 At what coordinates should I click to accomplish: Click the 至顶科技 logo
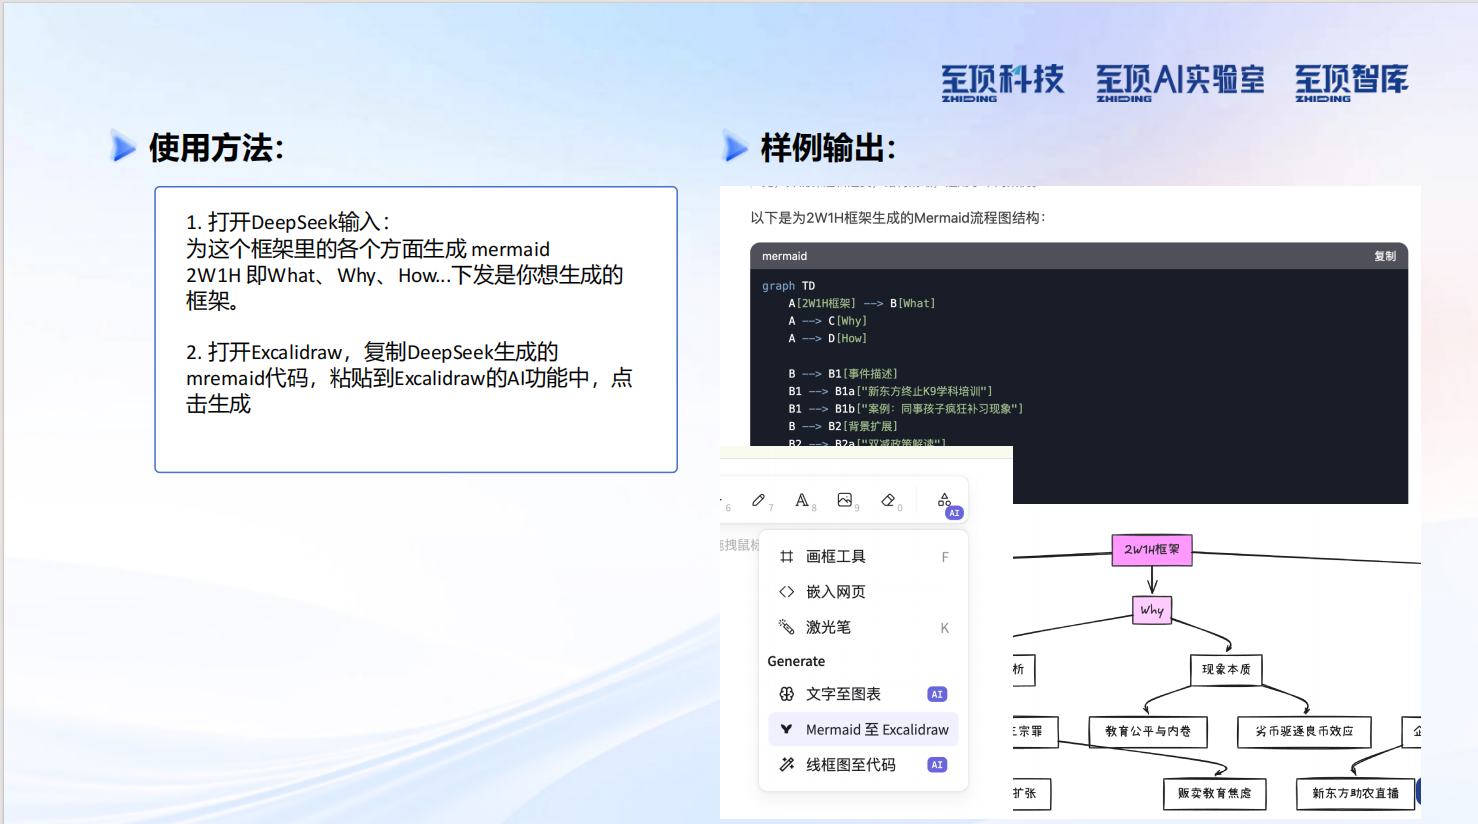1002,82
